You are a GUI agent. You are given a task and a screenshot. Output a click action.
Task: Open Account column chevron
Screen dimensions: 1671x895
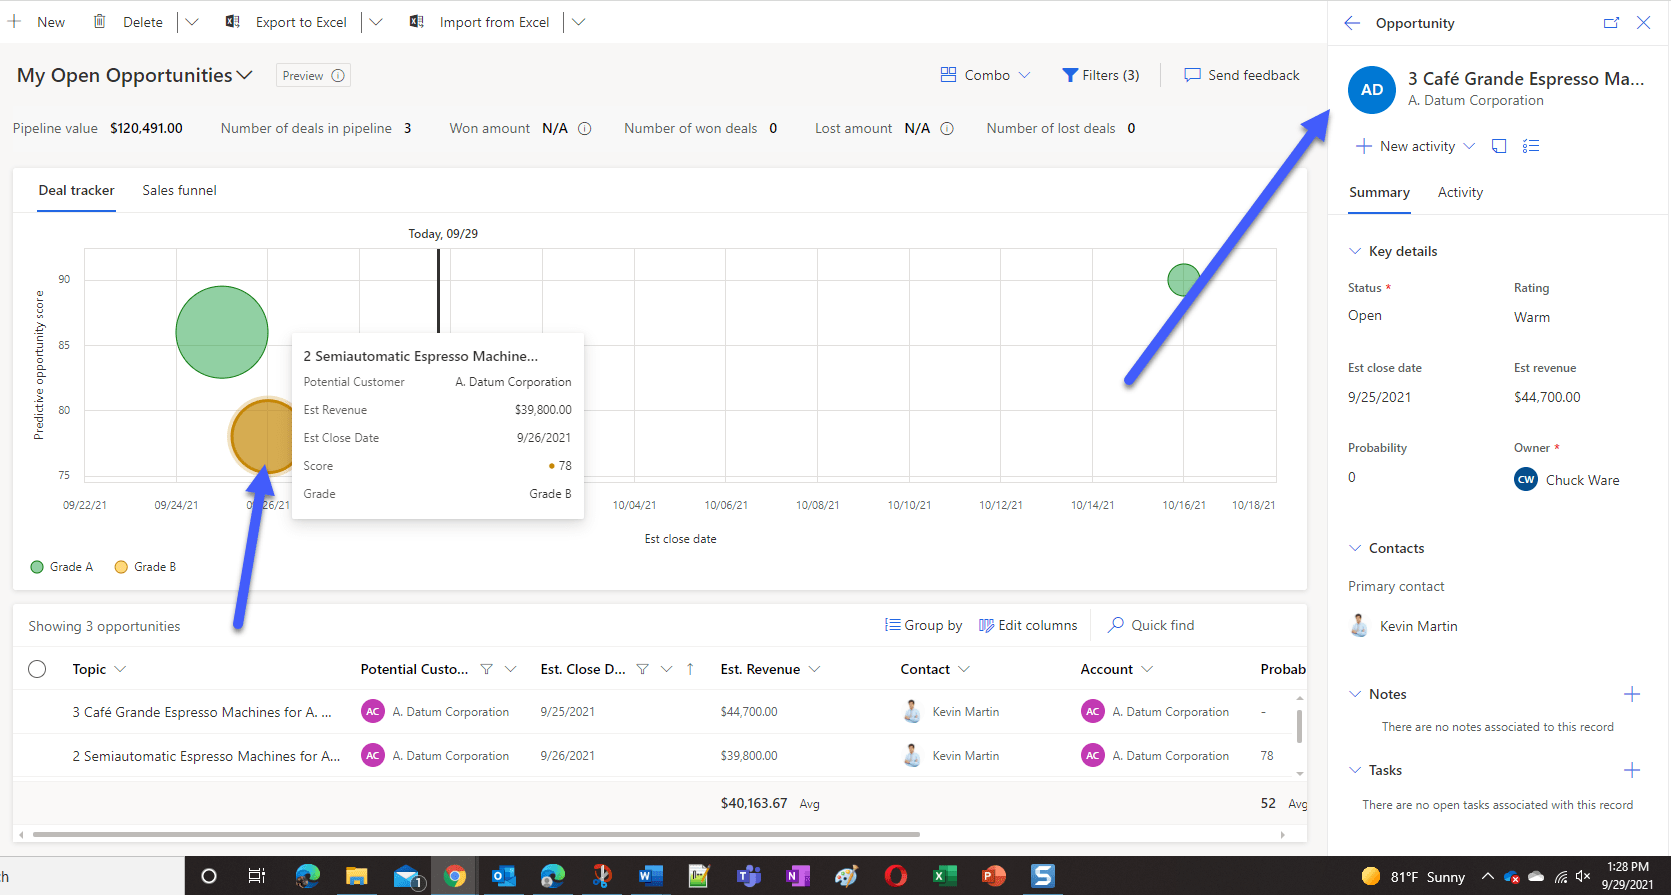point(1147,669)
